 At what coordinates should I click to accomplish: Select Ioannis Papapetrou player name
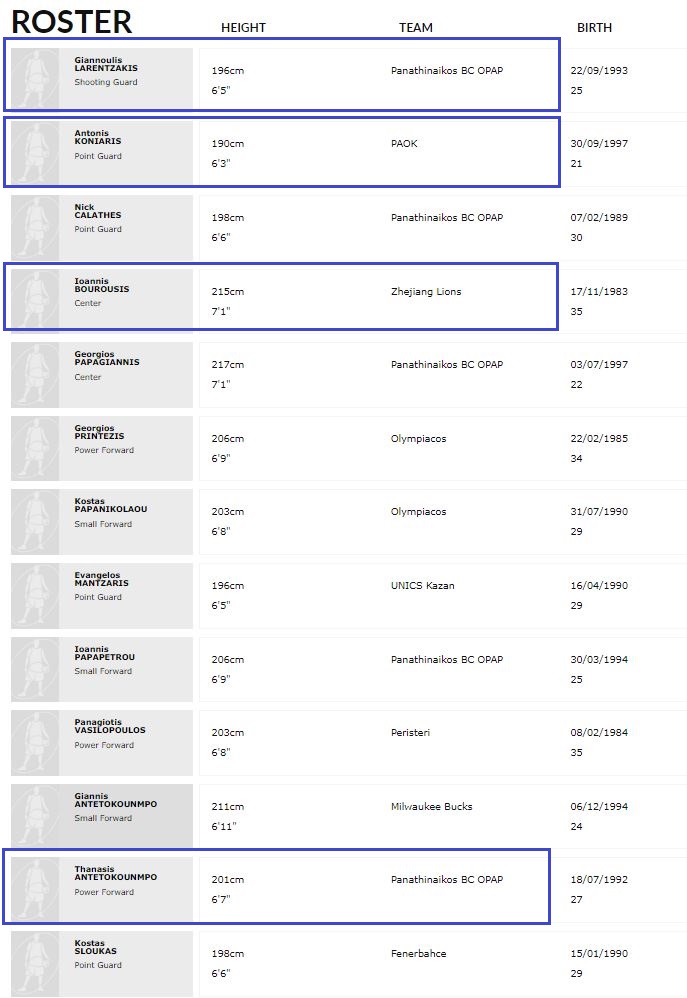tap(104, 653)
